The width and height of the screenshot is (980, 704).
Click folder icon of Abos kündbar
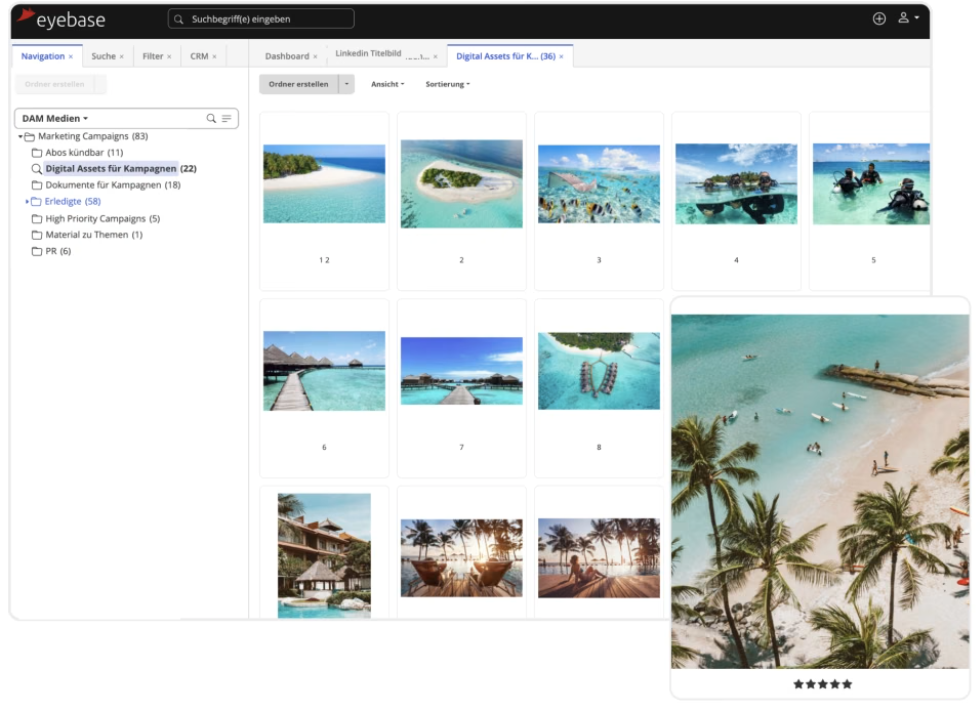coord(37,153)
